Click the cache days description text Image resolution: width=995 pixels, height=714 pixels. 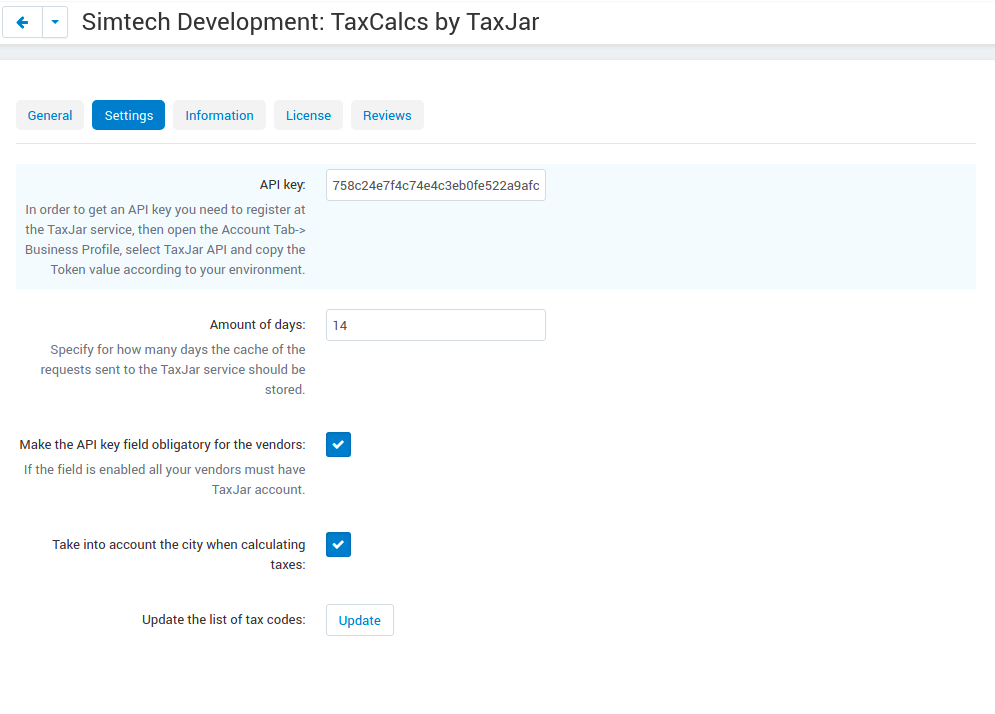click(x=173, y=369)
